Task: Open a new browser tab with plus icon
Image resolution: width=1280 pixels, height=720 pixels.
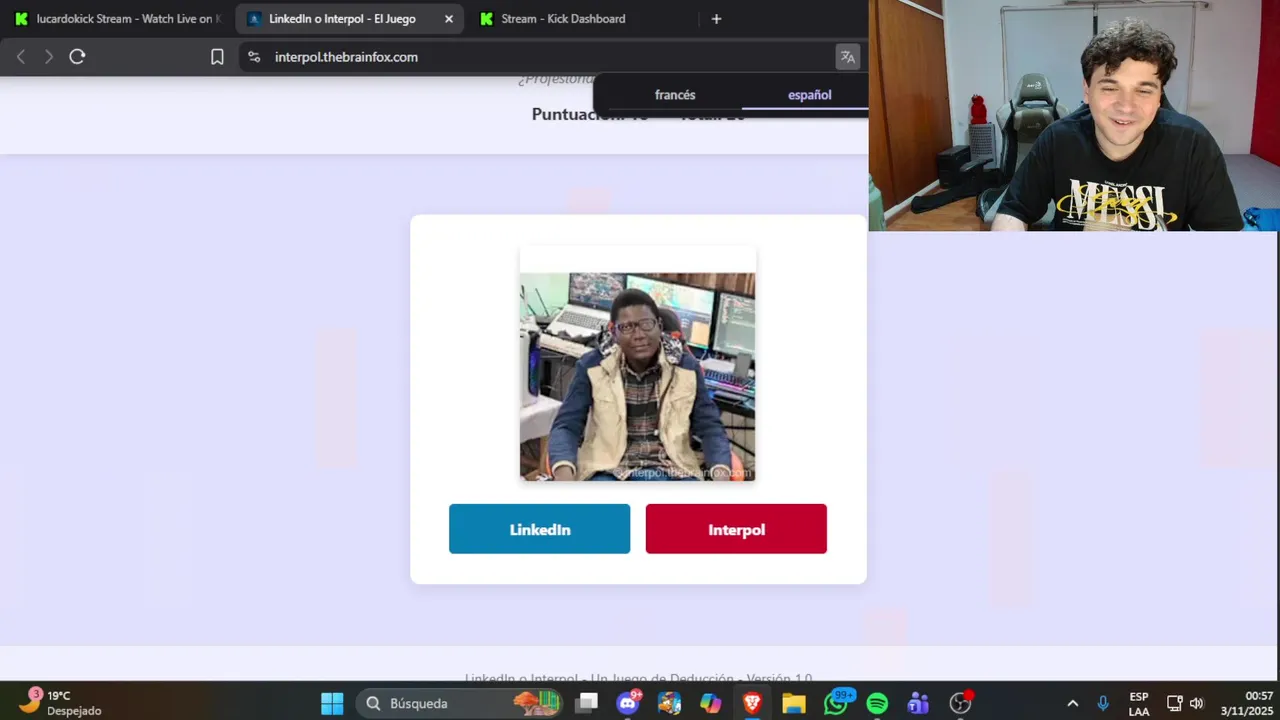Action: [x=716, y=19]
